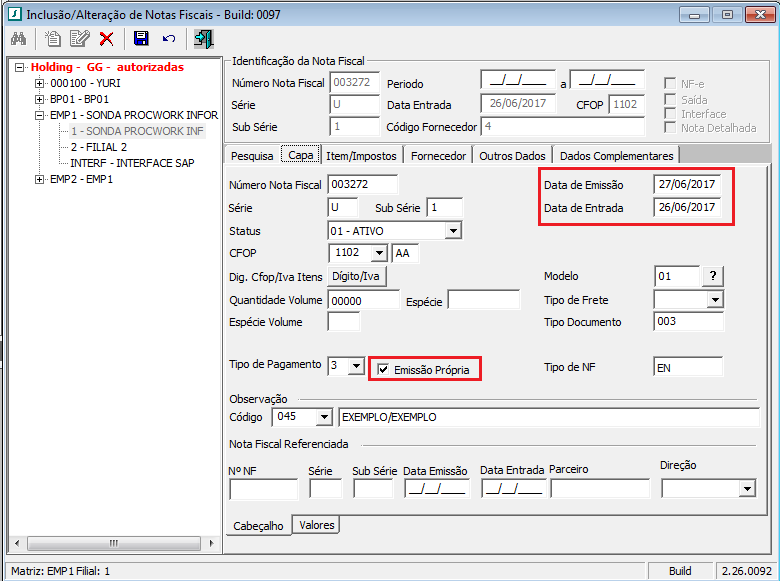Click the undo arrow icon
780x581 pixels.
click(168, 39)
